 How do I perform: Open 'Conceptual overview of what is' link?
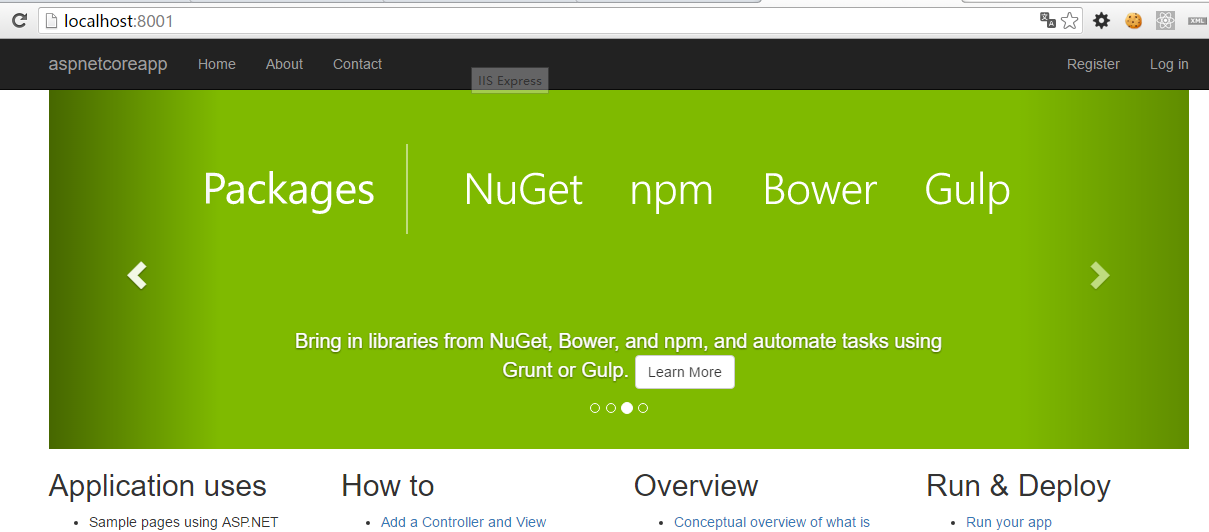point(772,522)
